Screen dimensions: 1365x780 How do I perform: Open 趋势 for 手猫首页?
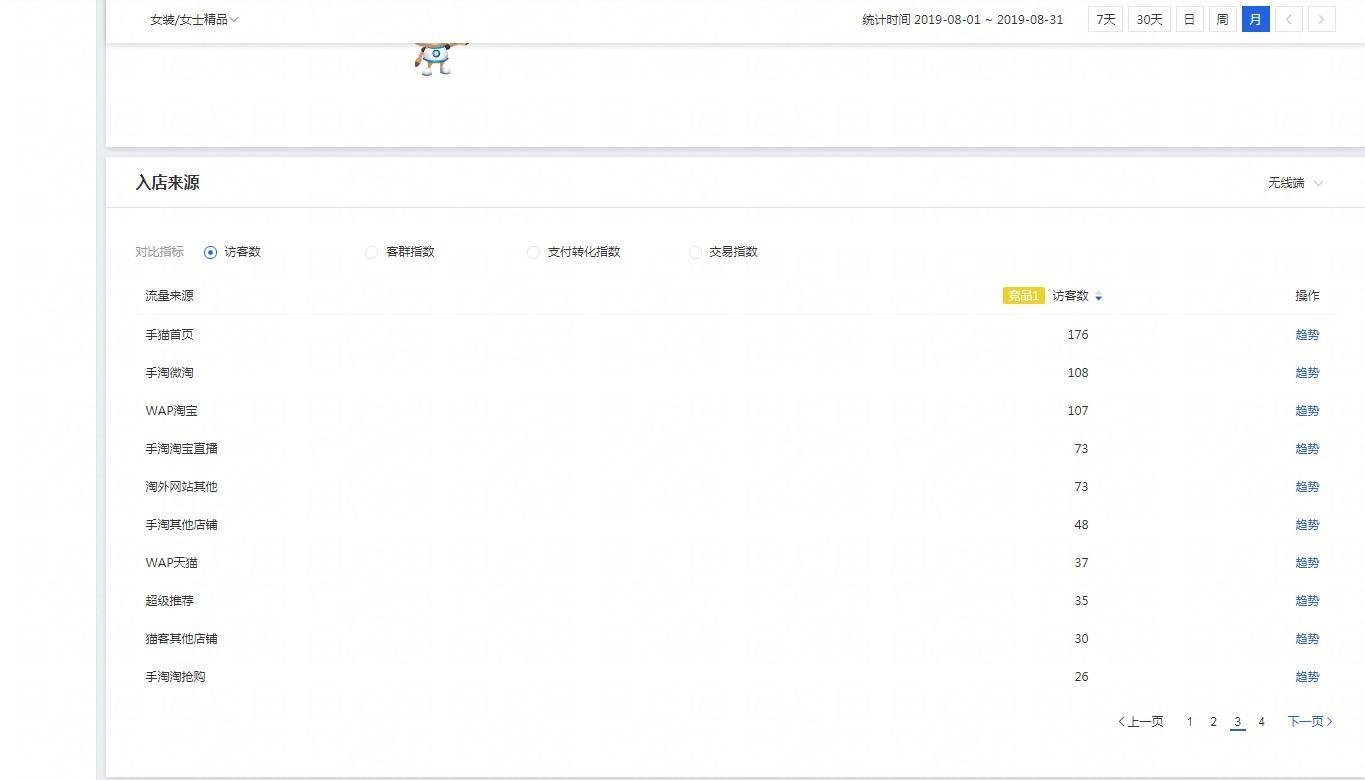point(1307,335)
